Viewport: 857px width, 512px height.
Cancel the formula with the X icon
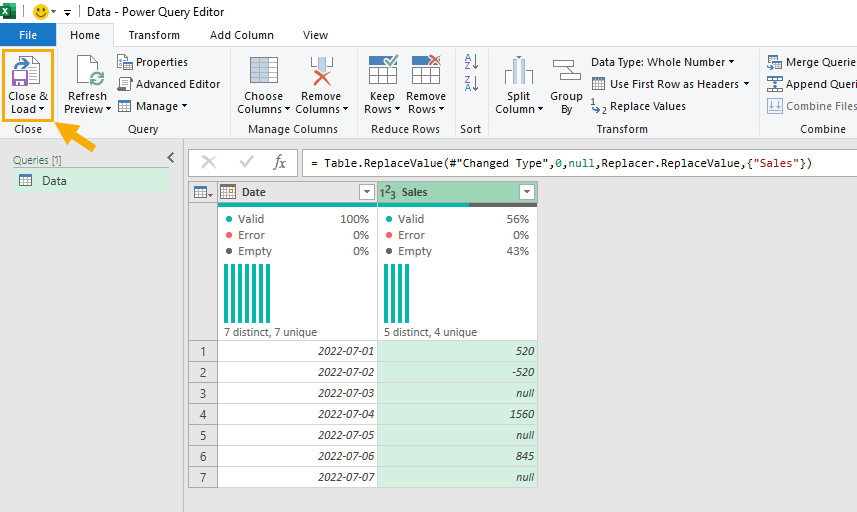coord(209,162)
